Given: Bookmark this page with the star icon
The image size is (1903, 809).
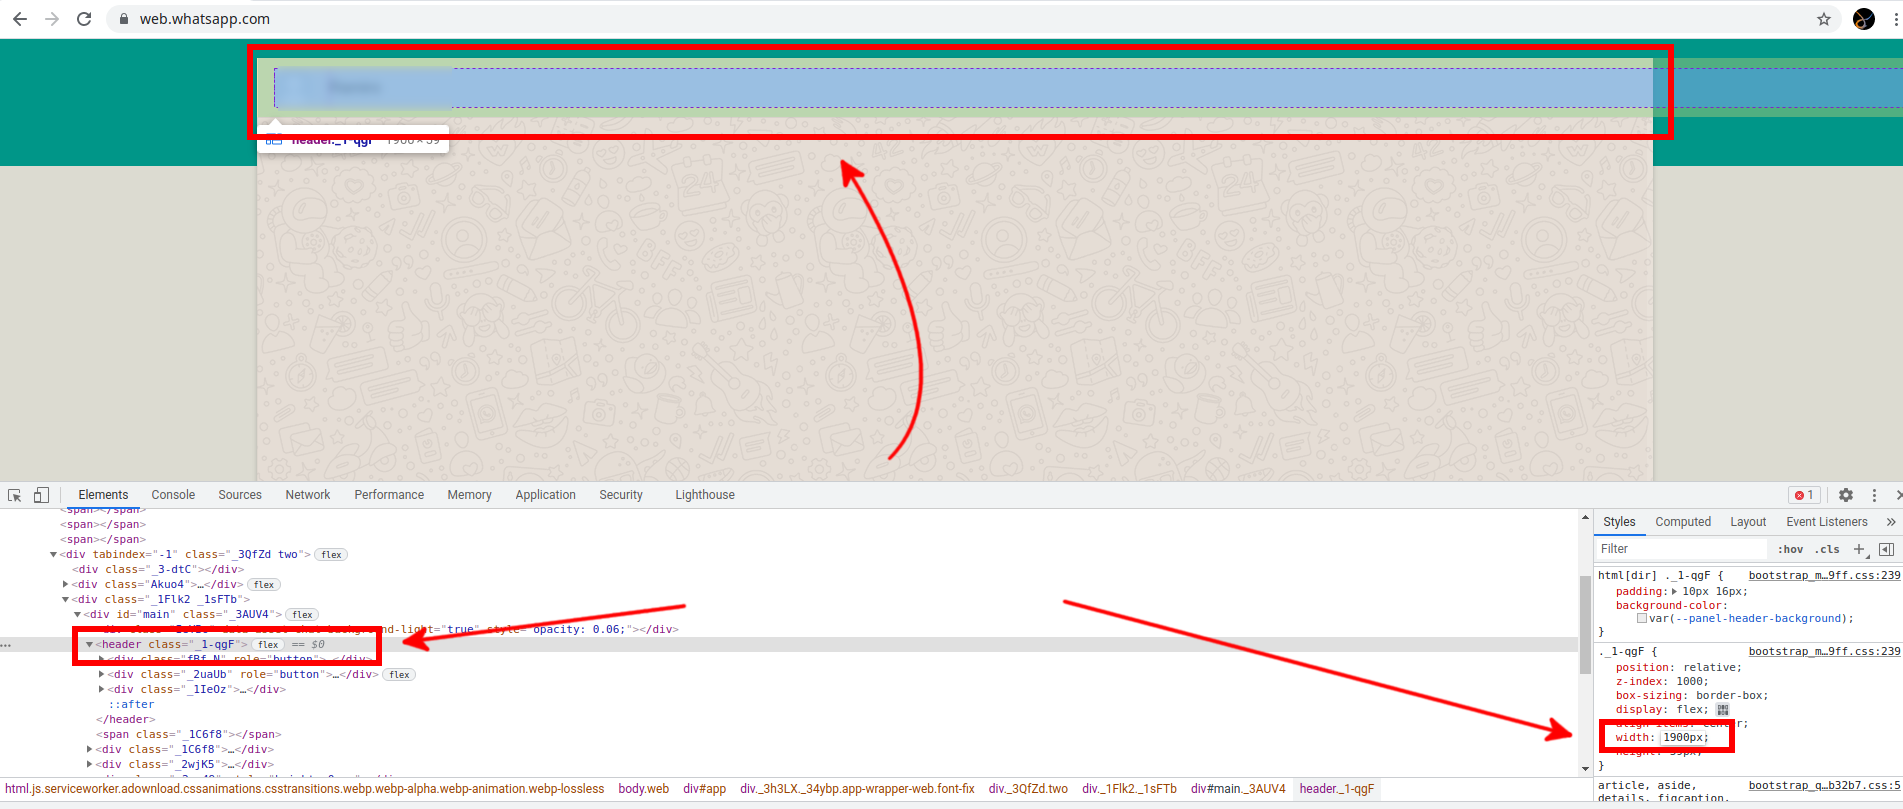Looking at the screenshot, I should click(x=1824, y=19).
